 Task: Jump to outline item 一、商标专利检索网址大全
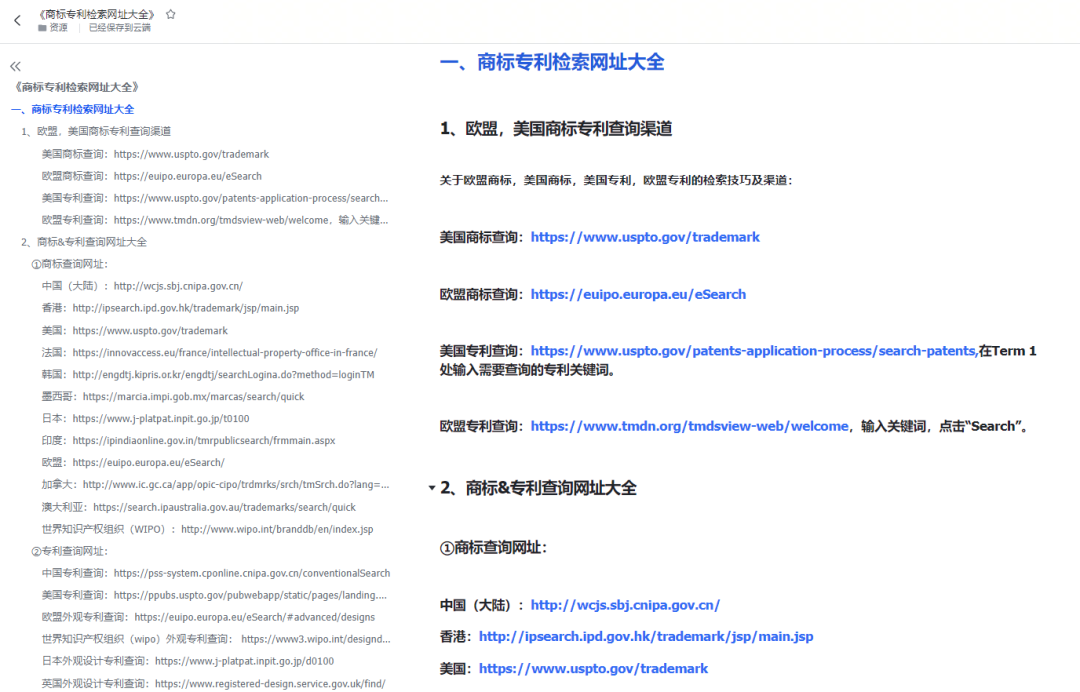(x=72, y=109)
